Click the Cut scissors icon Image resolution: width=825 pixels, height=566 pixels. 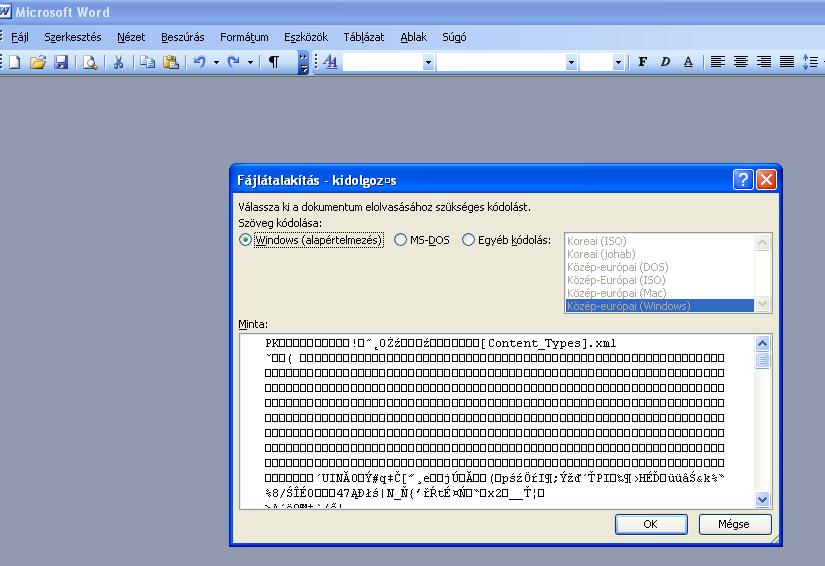coord(118,62)
